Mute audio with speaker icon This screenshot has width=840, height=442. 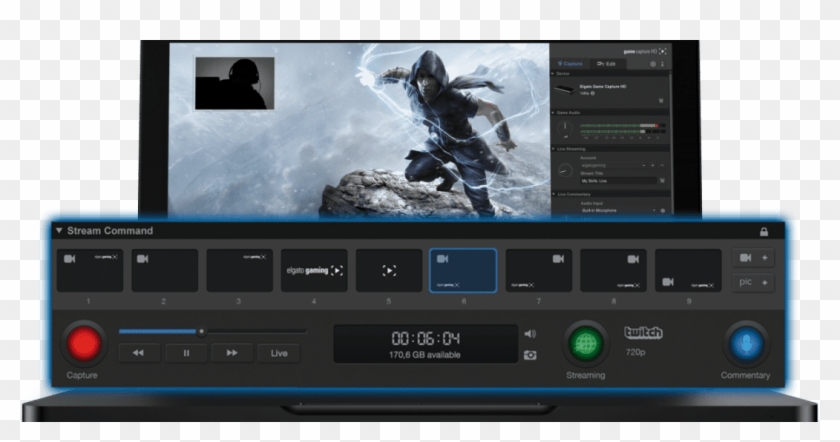coord(530,334)
